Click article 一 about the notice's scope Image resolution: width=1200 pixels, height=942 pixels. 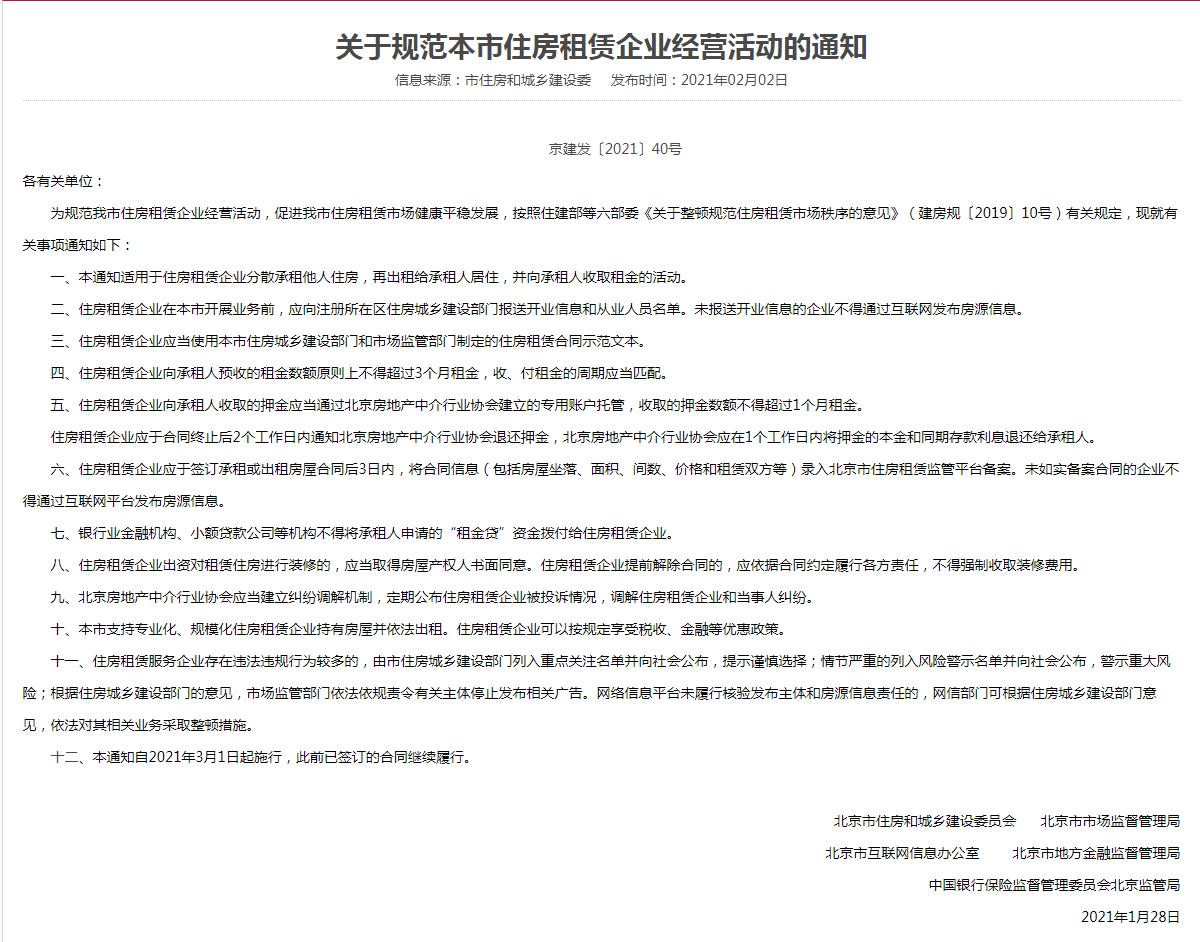(x=369, y=277)
